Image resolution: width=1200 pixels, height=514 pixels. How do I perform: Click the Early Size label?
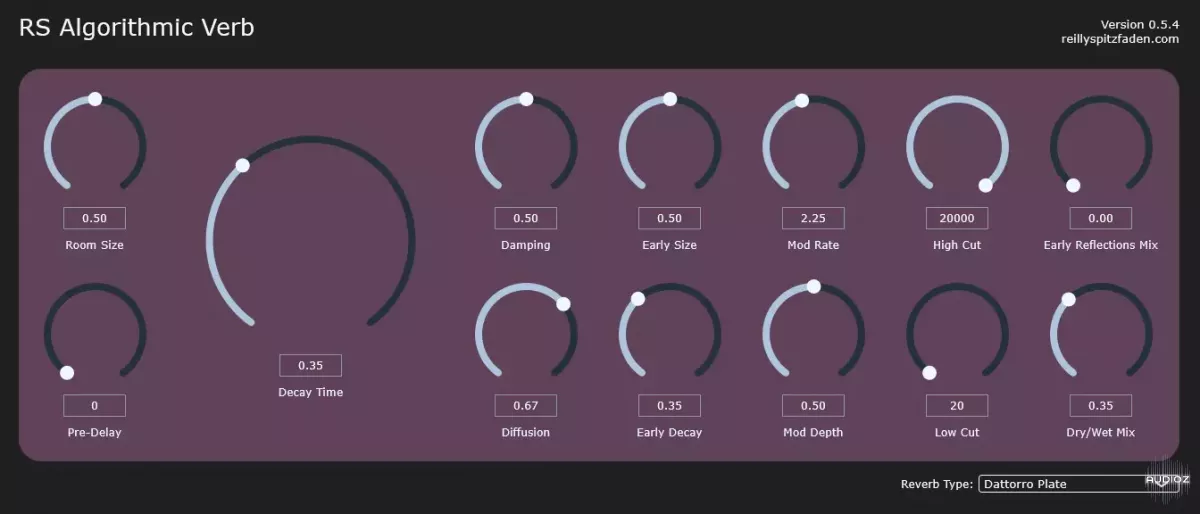(x=669, y=245)
